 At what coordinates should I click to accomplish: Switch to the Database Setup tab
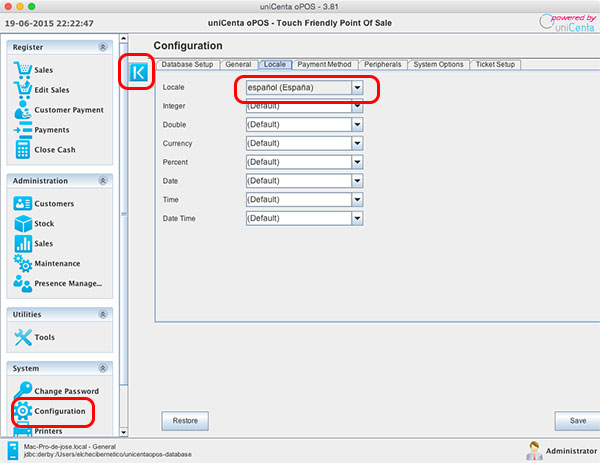(x=188, y=64)
